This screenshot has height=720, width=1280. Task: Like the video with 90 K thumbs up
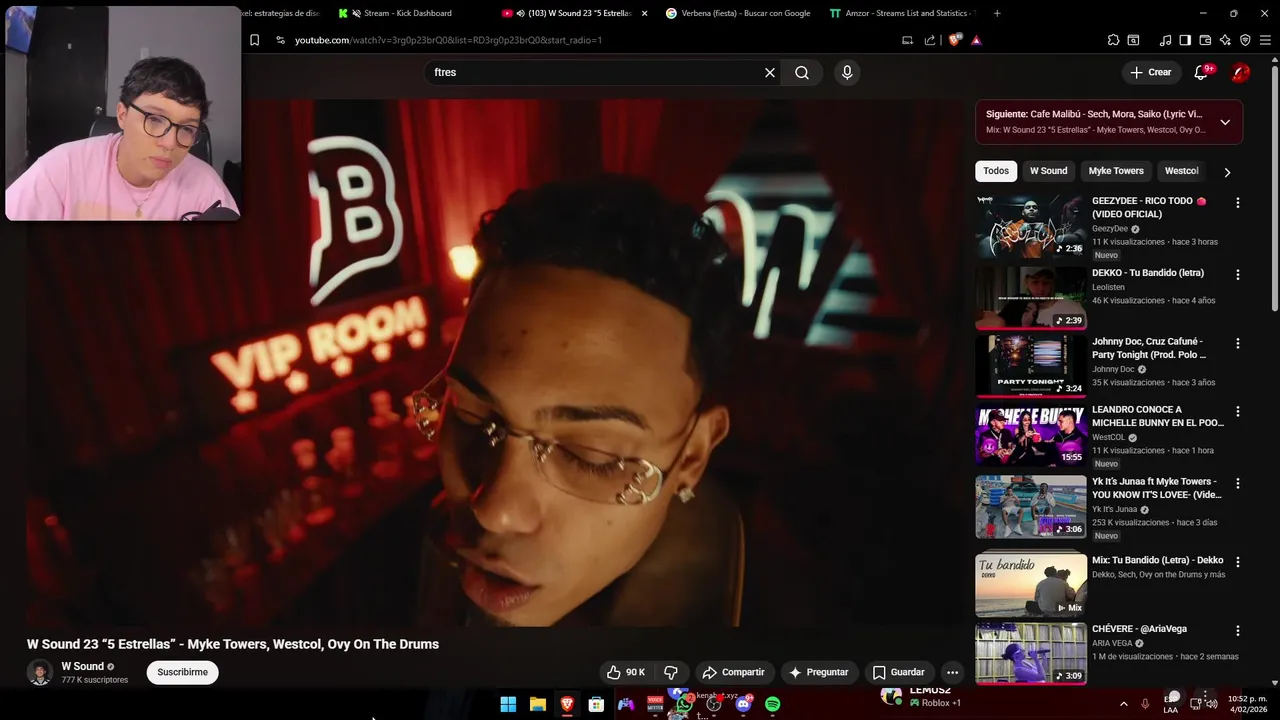click(626, 672)
